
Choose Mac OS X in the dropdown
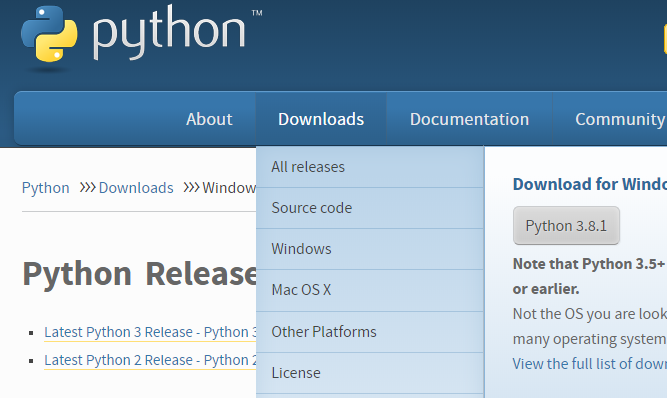[370, 290]
